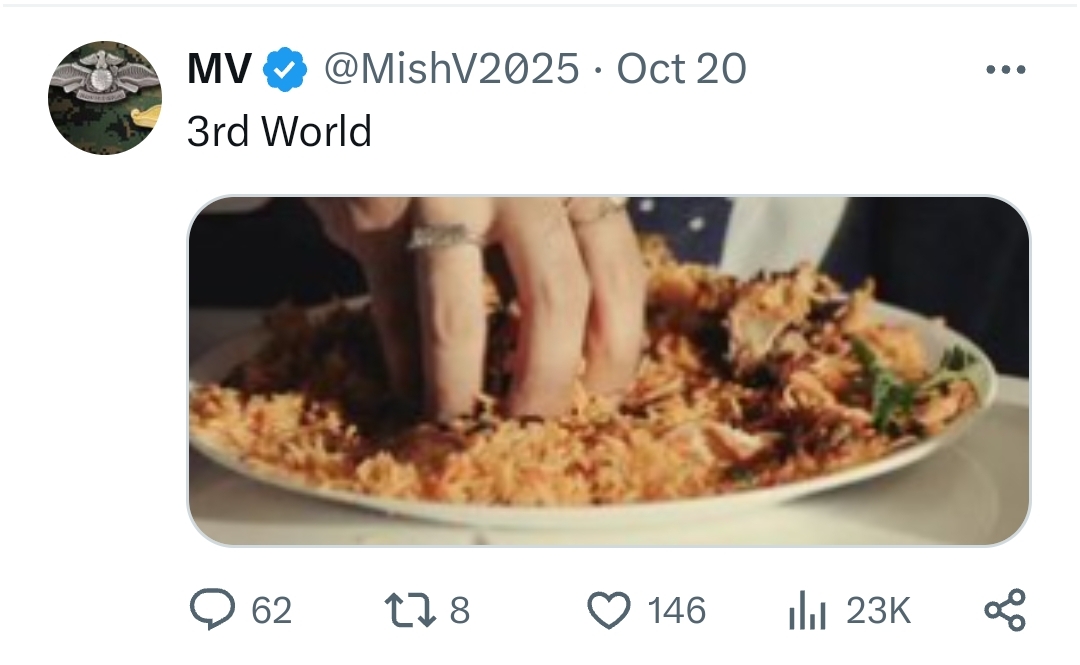Click the 146 likes count
Viewport: 1080px width, 665px height.
click(x=676, y=611)
